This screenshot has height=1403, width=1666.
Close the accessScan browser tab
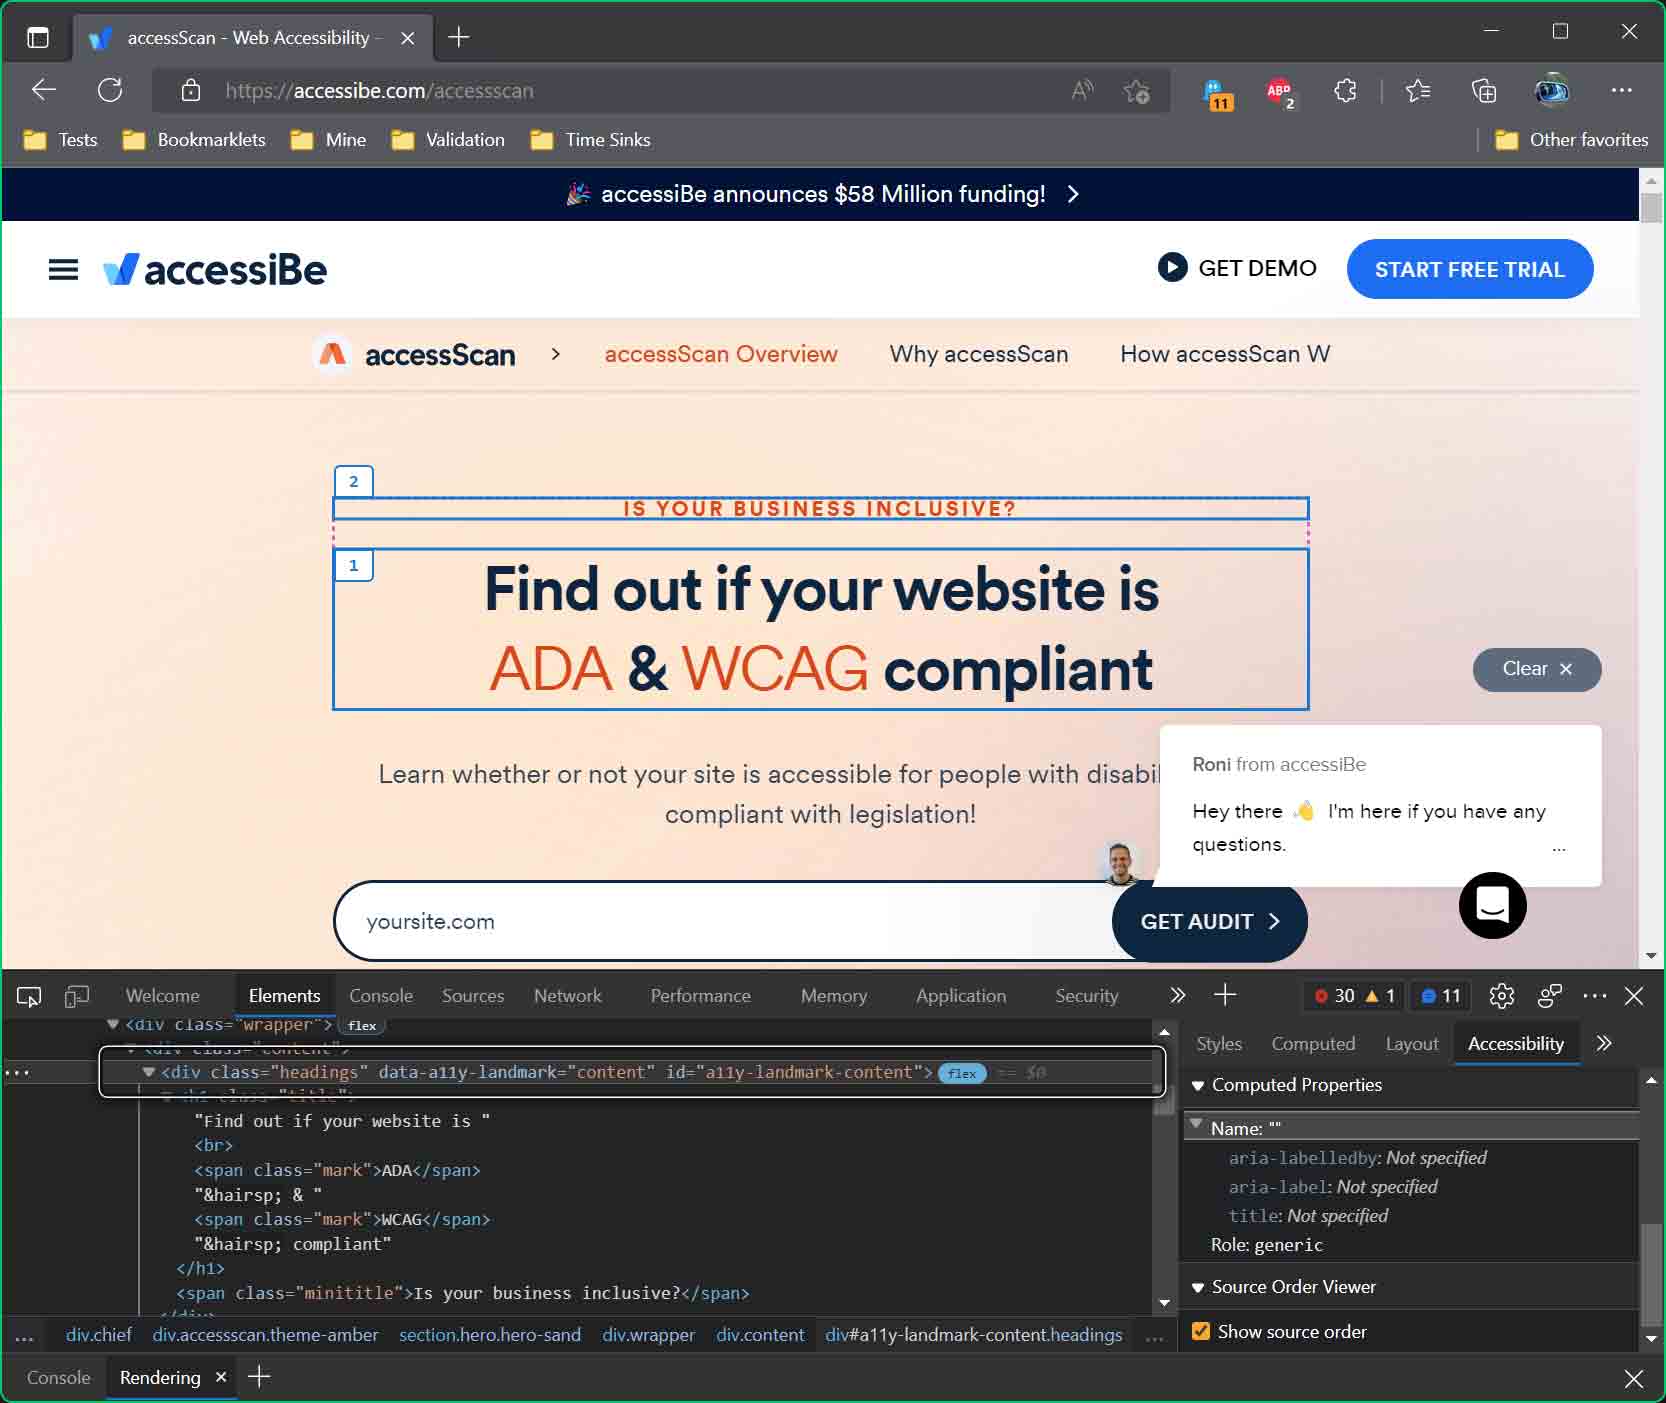point(408,38)
